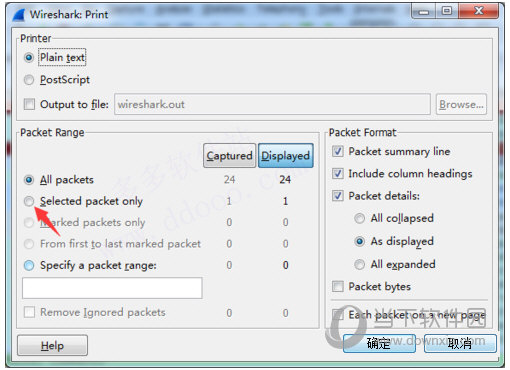Image resolution: width=510 pixels, height=370 pixels.
Task: Select the All packets radio button
Action: click(x=29, y=180)
